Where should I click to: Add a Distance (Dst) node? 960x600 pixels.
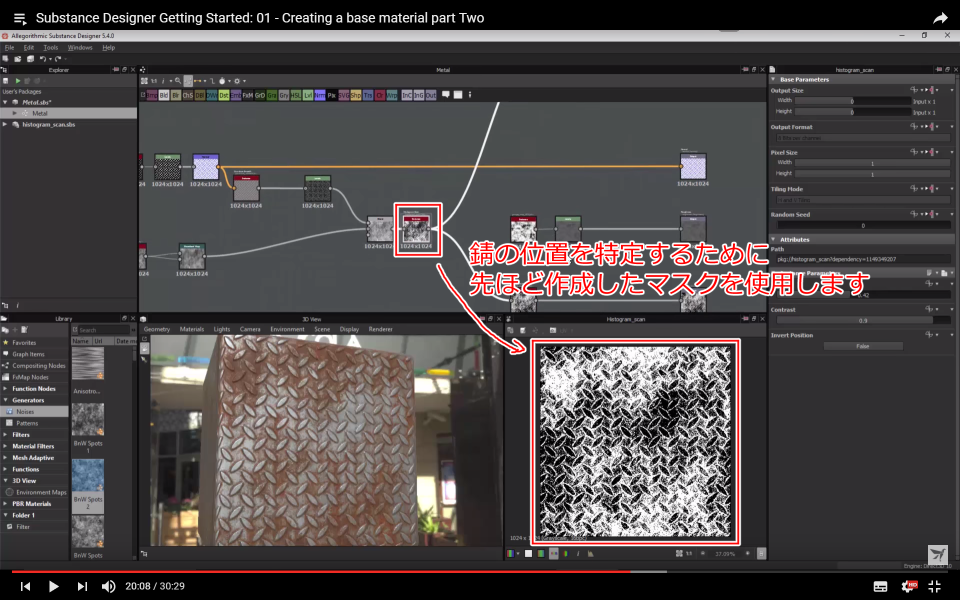[x=224, y=95]
